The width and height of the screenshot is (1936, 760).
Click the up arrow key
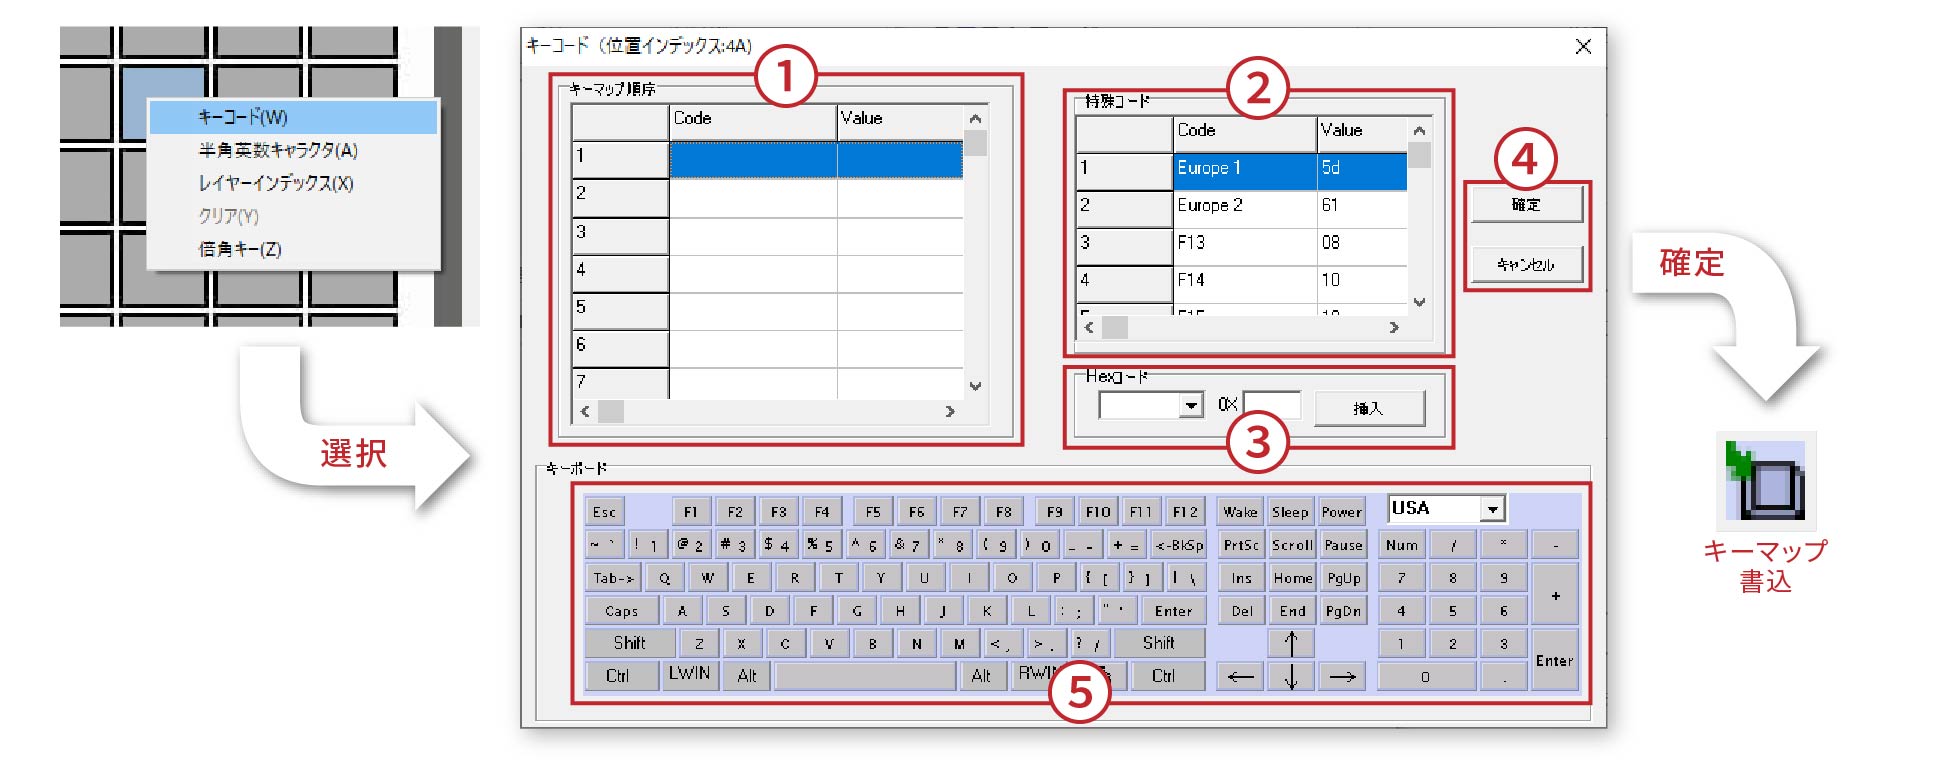(1291, 643)
